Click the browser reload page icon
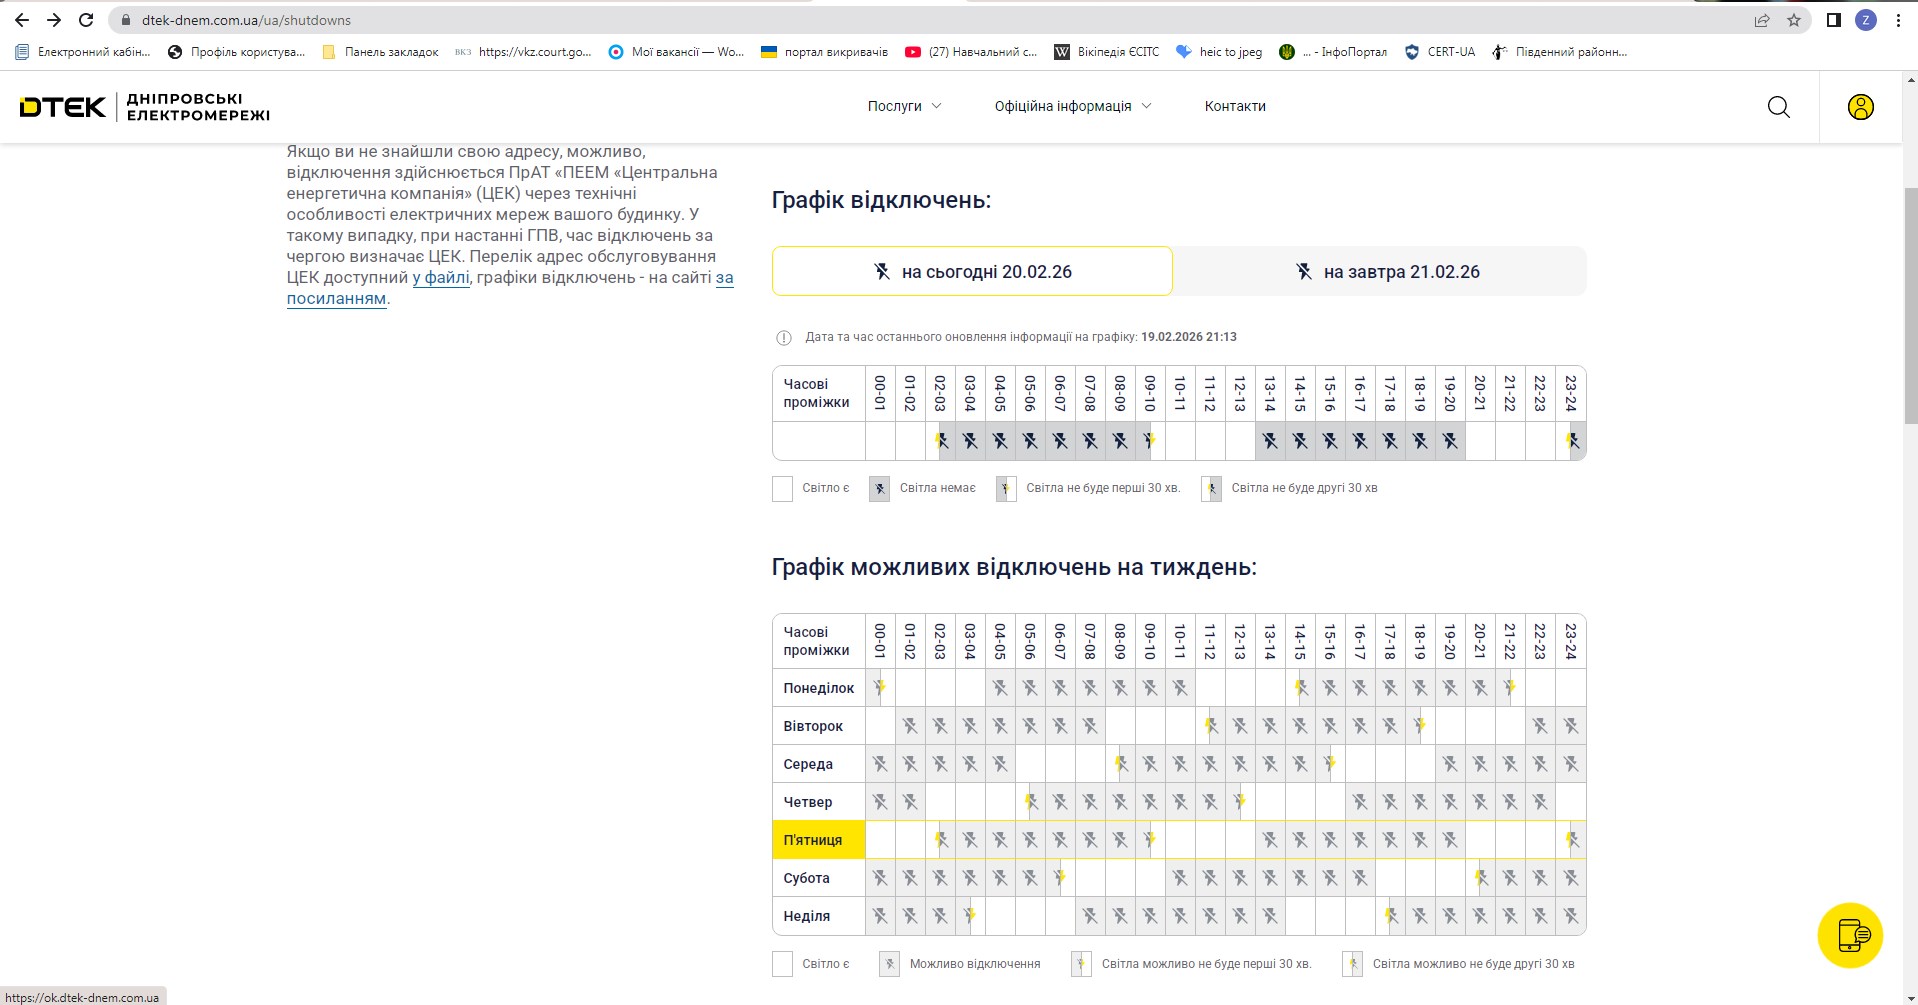Screen dimensions: 1918x1005 (x=86, y=20)
